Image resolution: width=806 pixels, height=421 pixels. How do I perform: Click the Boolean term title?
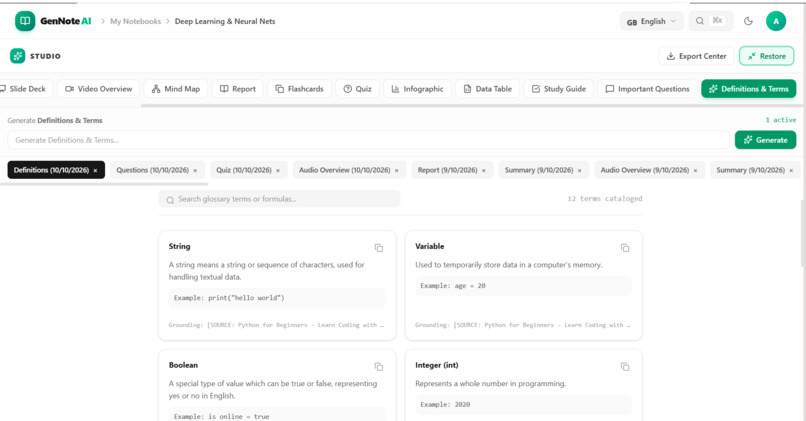click(x=183, y=365)
